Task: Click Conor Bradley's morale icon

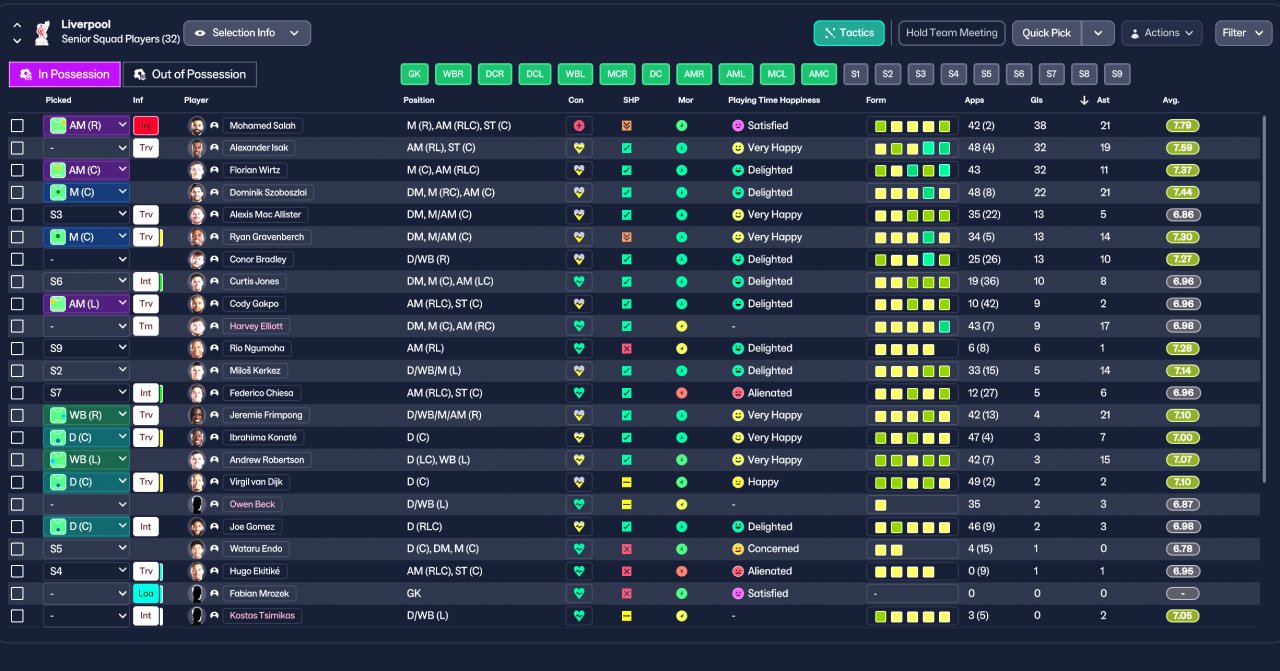Action: tap(682, 259)
